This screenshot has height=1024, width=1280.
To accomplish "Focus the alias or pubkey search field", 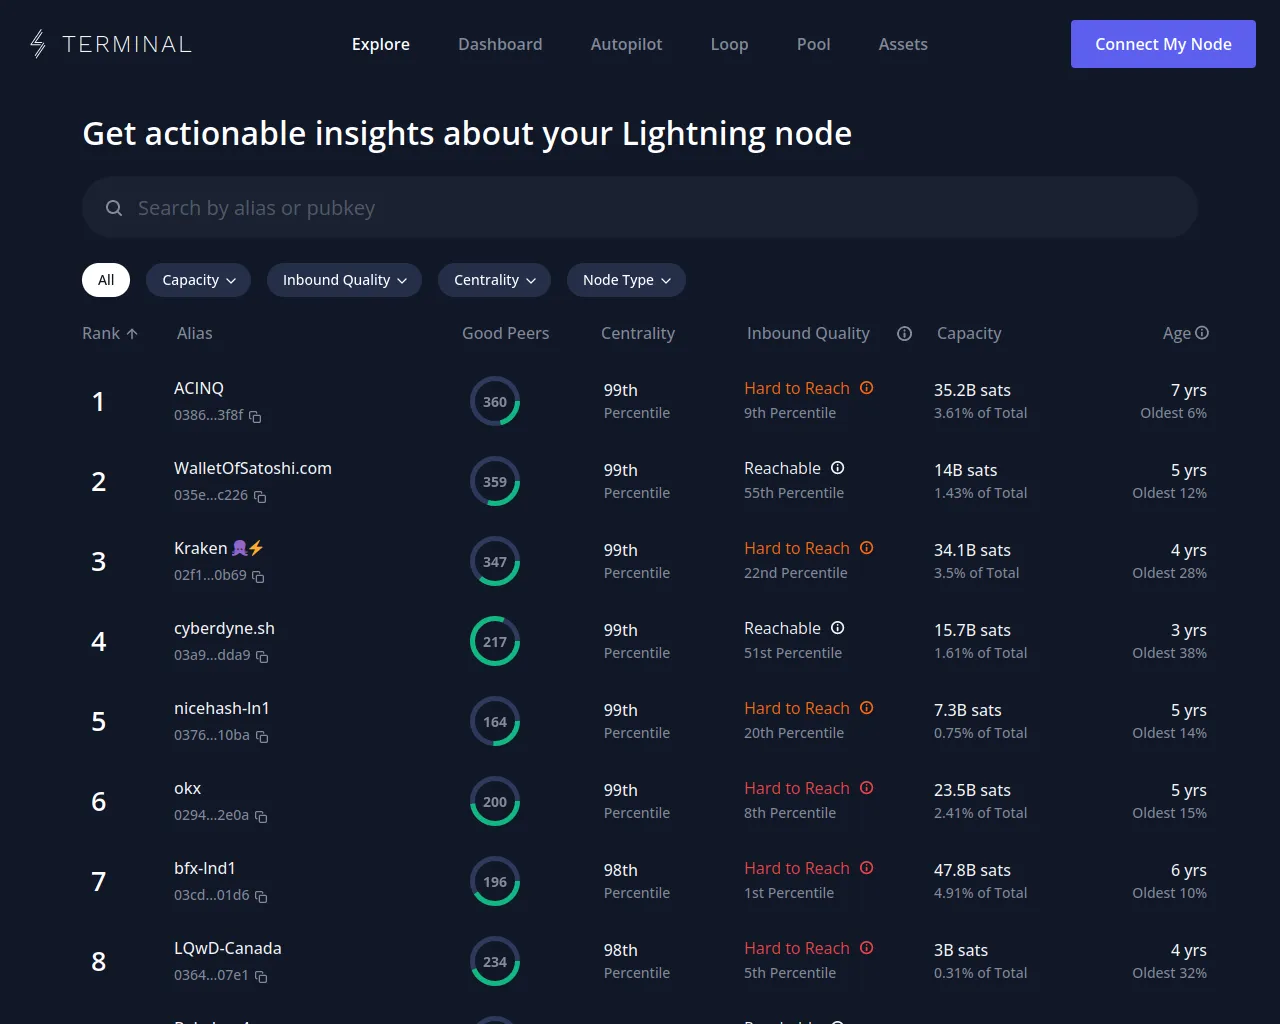I will (x=640, y=208).
